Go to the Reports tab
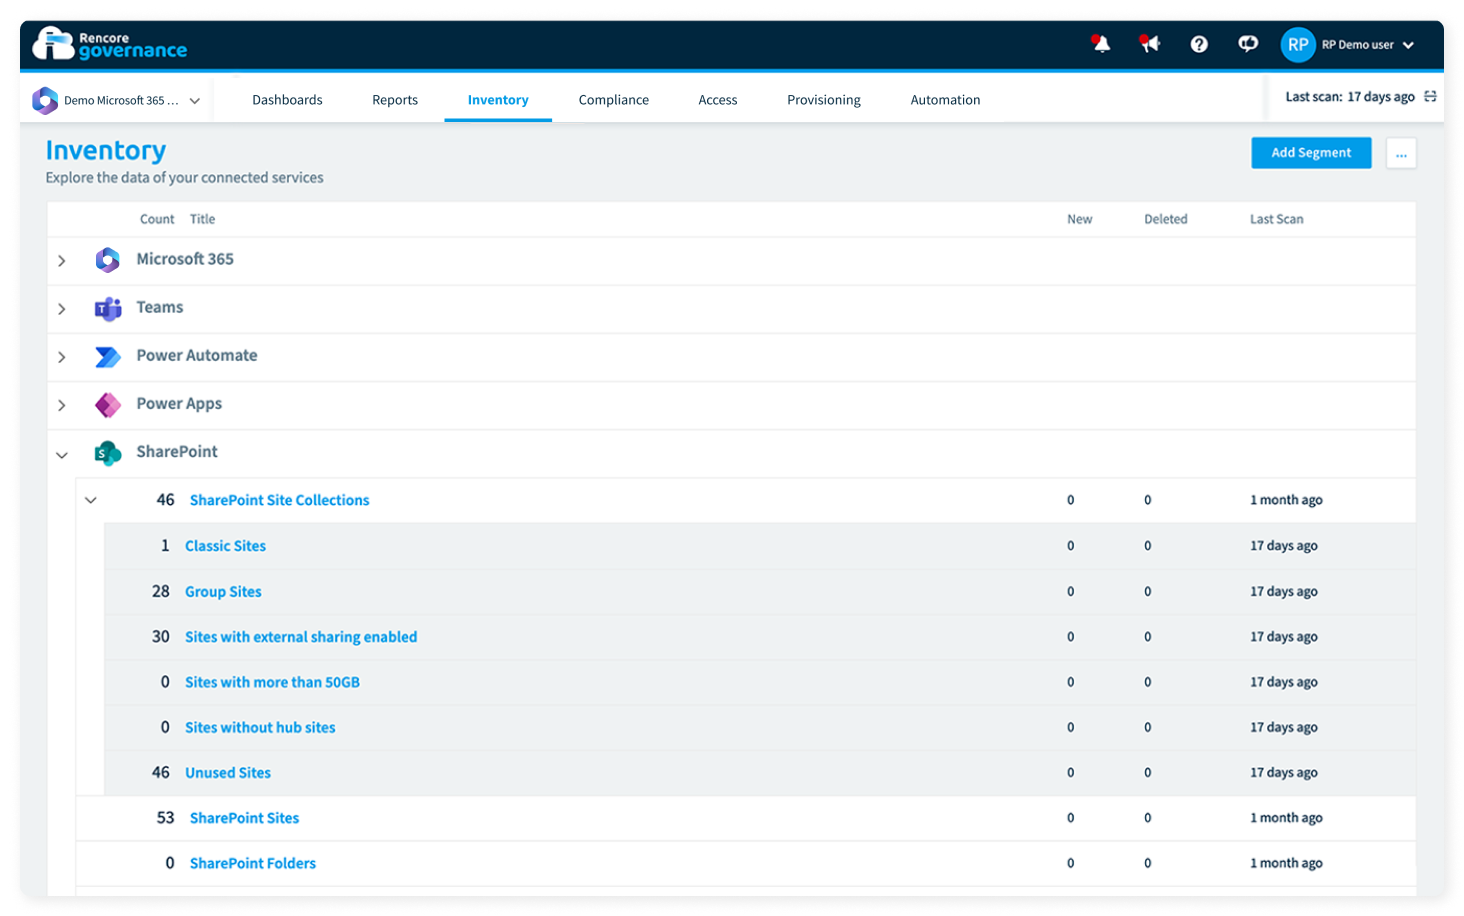Screen dimensions: 1464x916 (x=395, y=100)
